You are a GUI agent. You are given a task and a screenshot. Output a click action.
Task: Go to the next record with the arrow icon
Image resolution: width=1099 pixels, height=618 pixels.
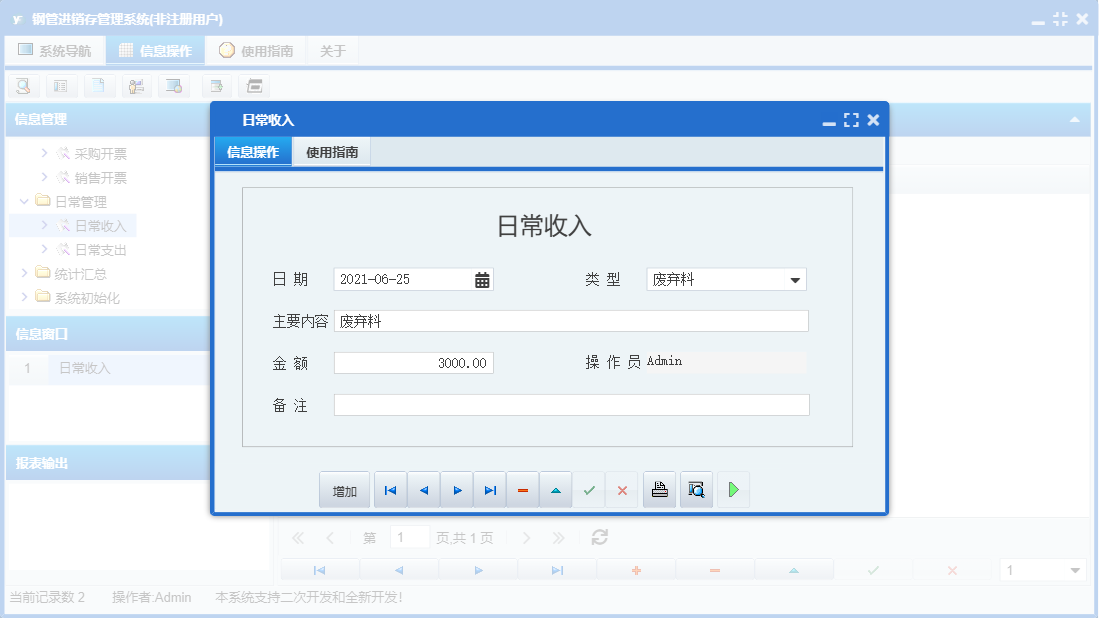456,489
